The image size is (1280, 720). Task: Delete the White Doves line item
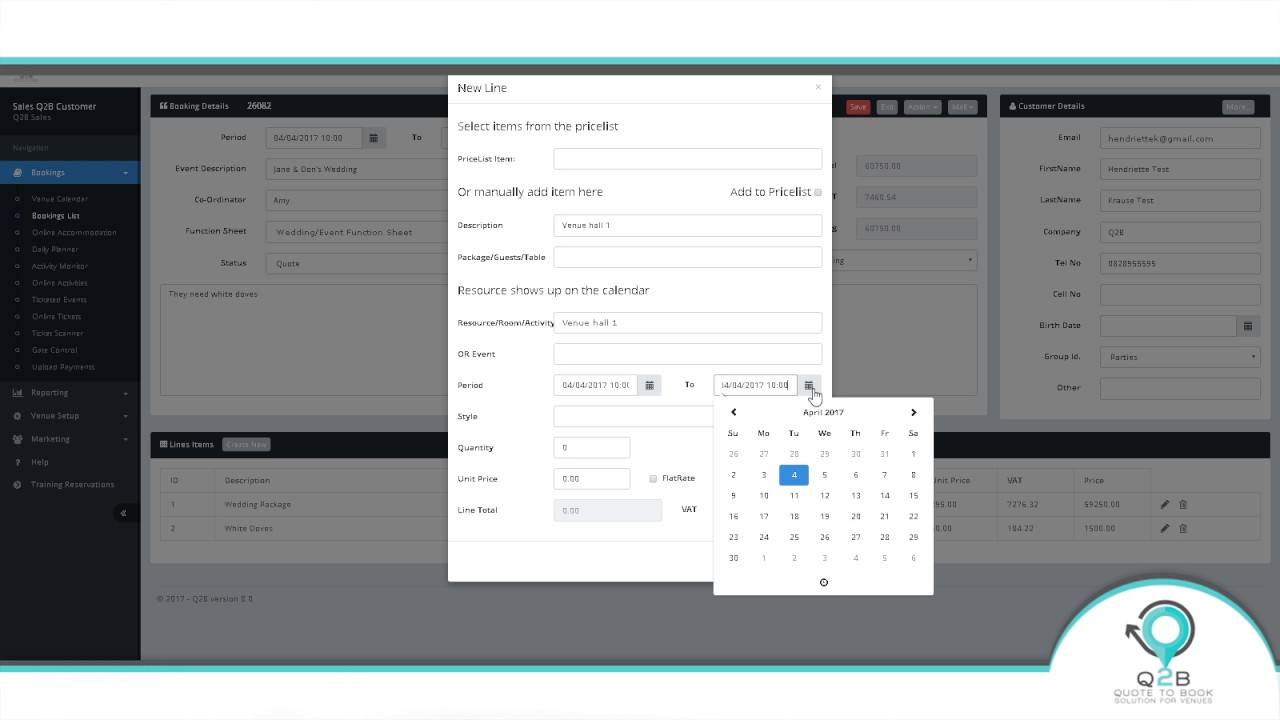pyautogui.click(x=1183, y=529)
